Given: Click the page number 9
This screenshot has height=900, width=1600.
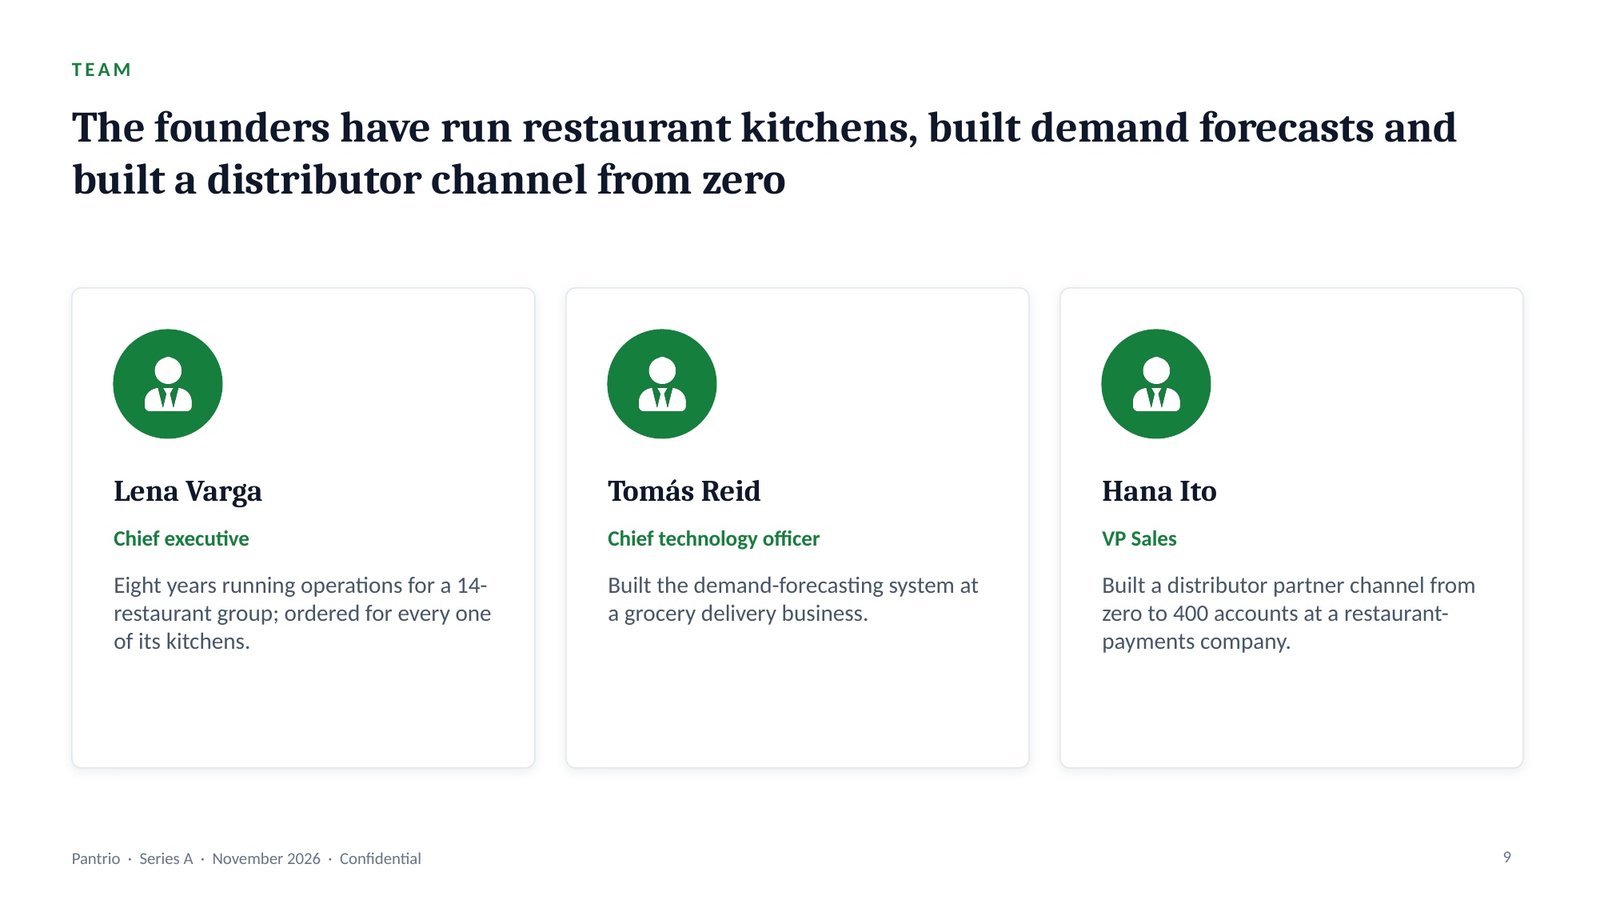Looking at the screenshot, I should coord(1507,857).
